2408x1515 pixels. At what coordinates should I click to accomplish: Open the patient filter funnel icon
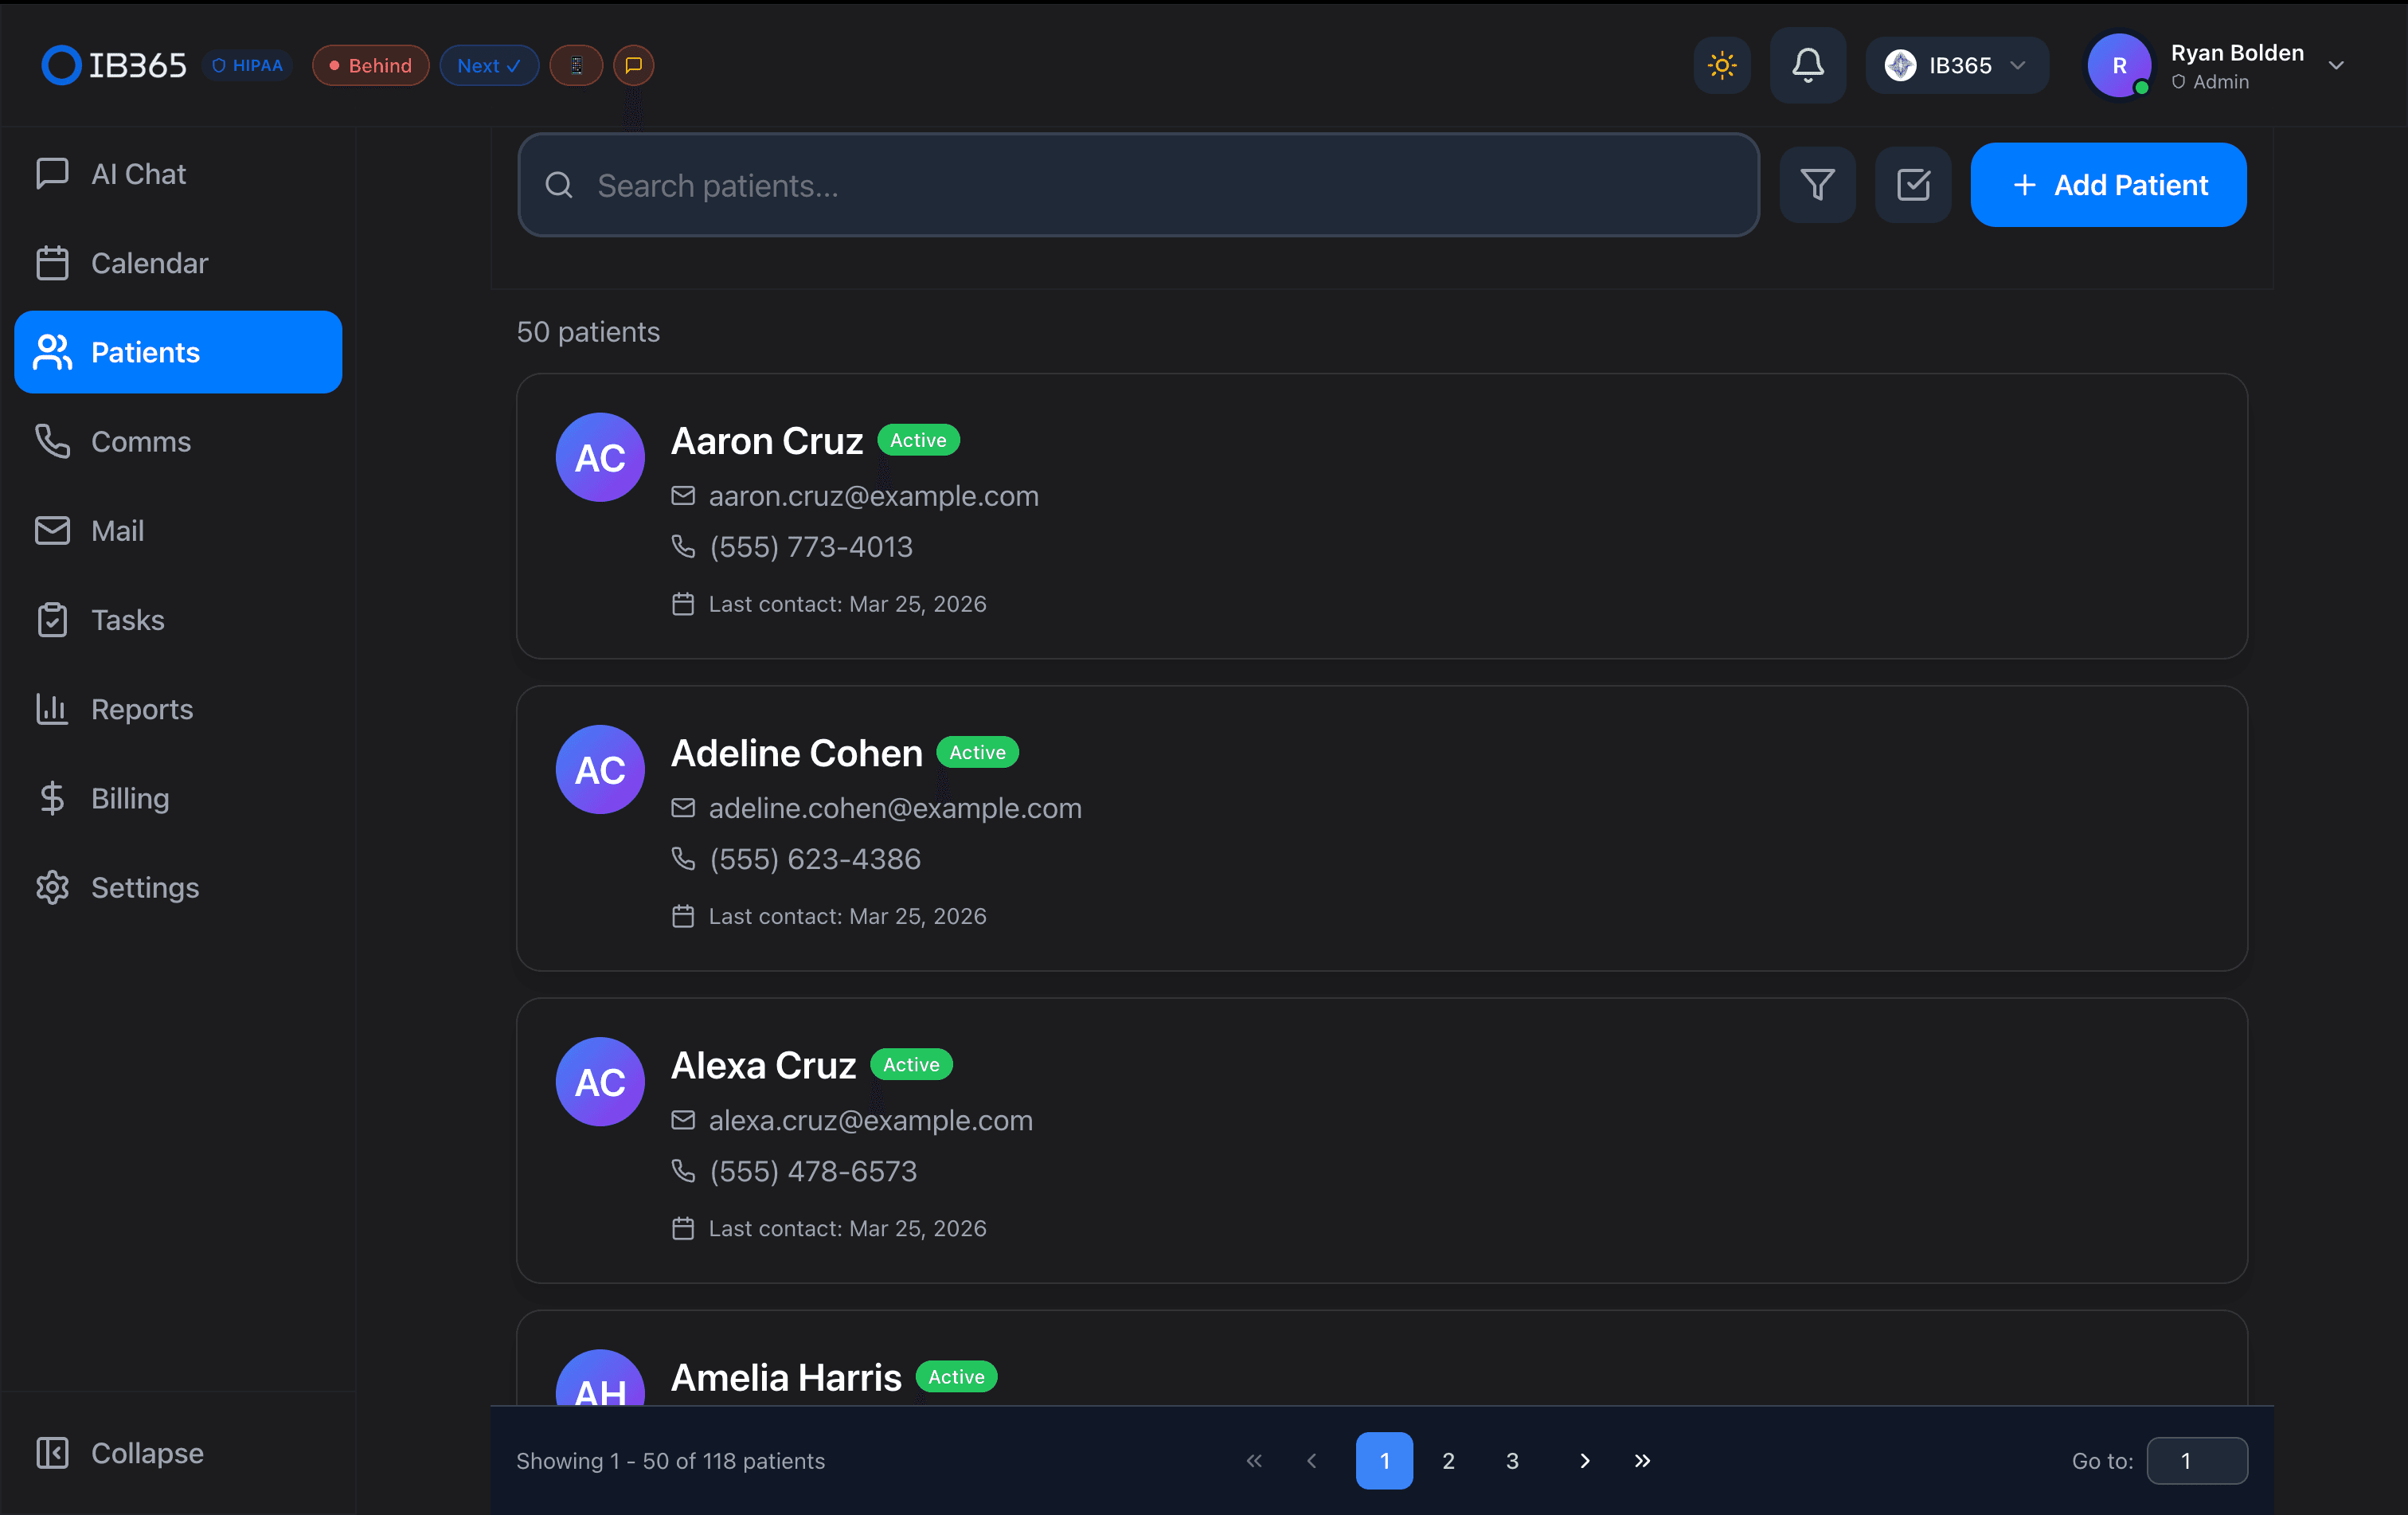pyautogui.click(x=1817, y=185)
